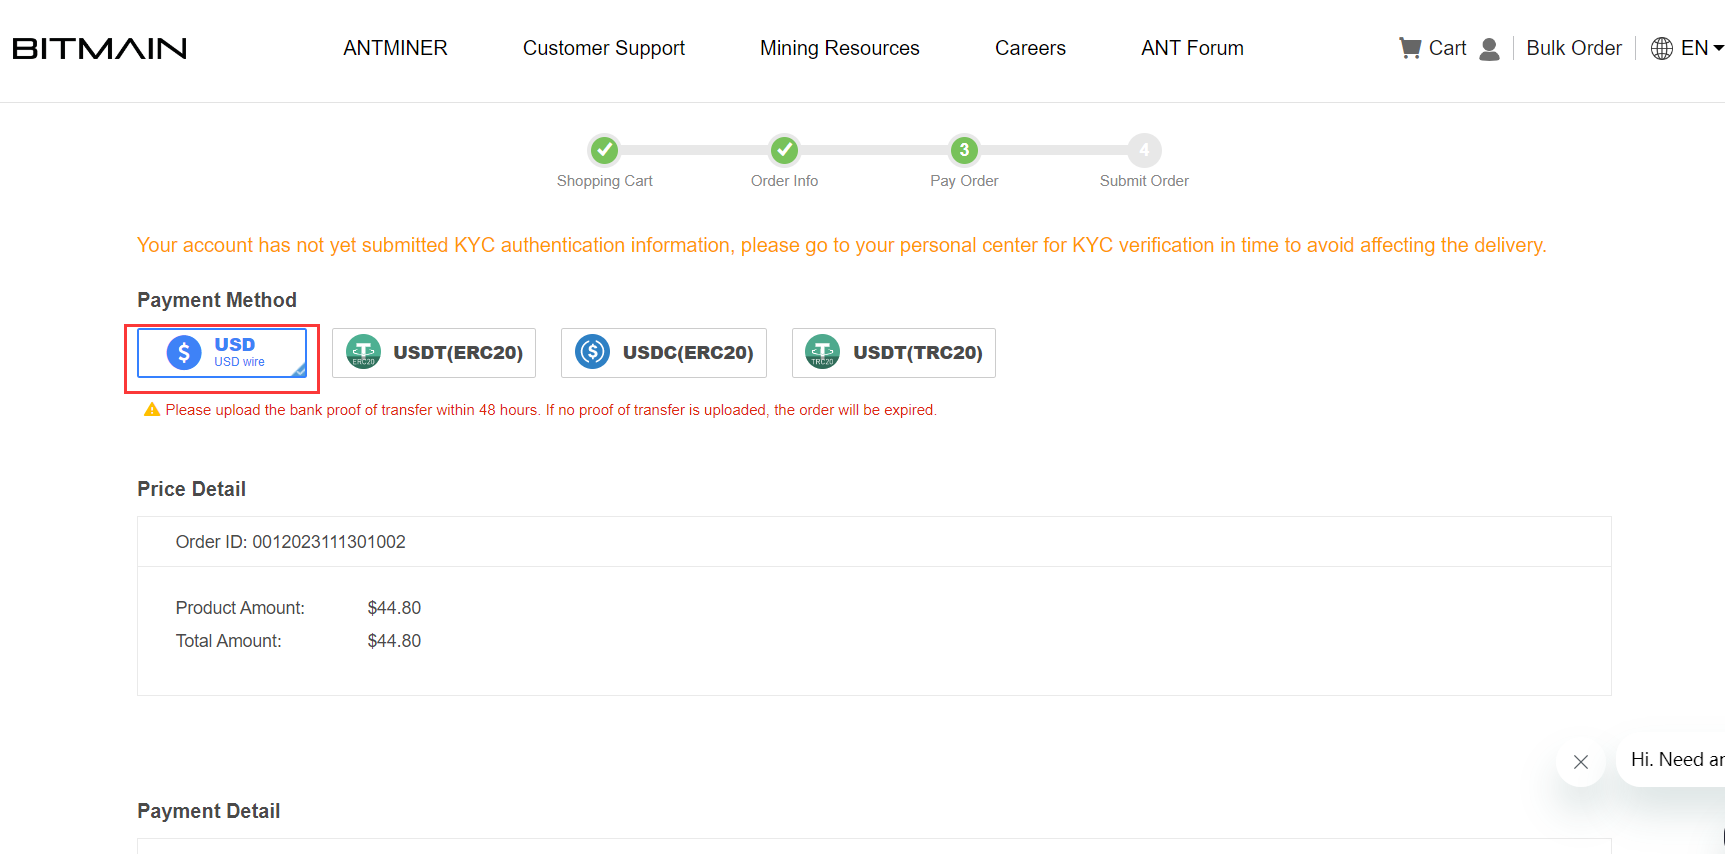The width and height of the screenshot is (1725, 854).
Task: Click the globe language icon
Action: point(1662,48)
